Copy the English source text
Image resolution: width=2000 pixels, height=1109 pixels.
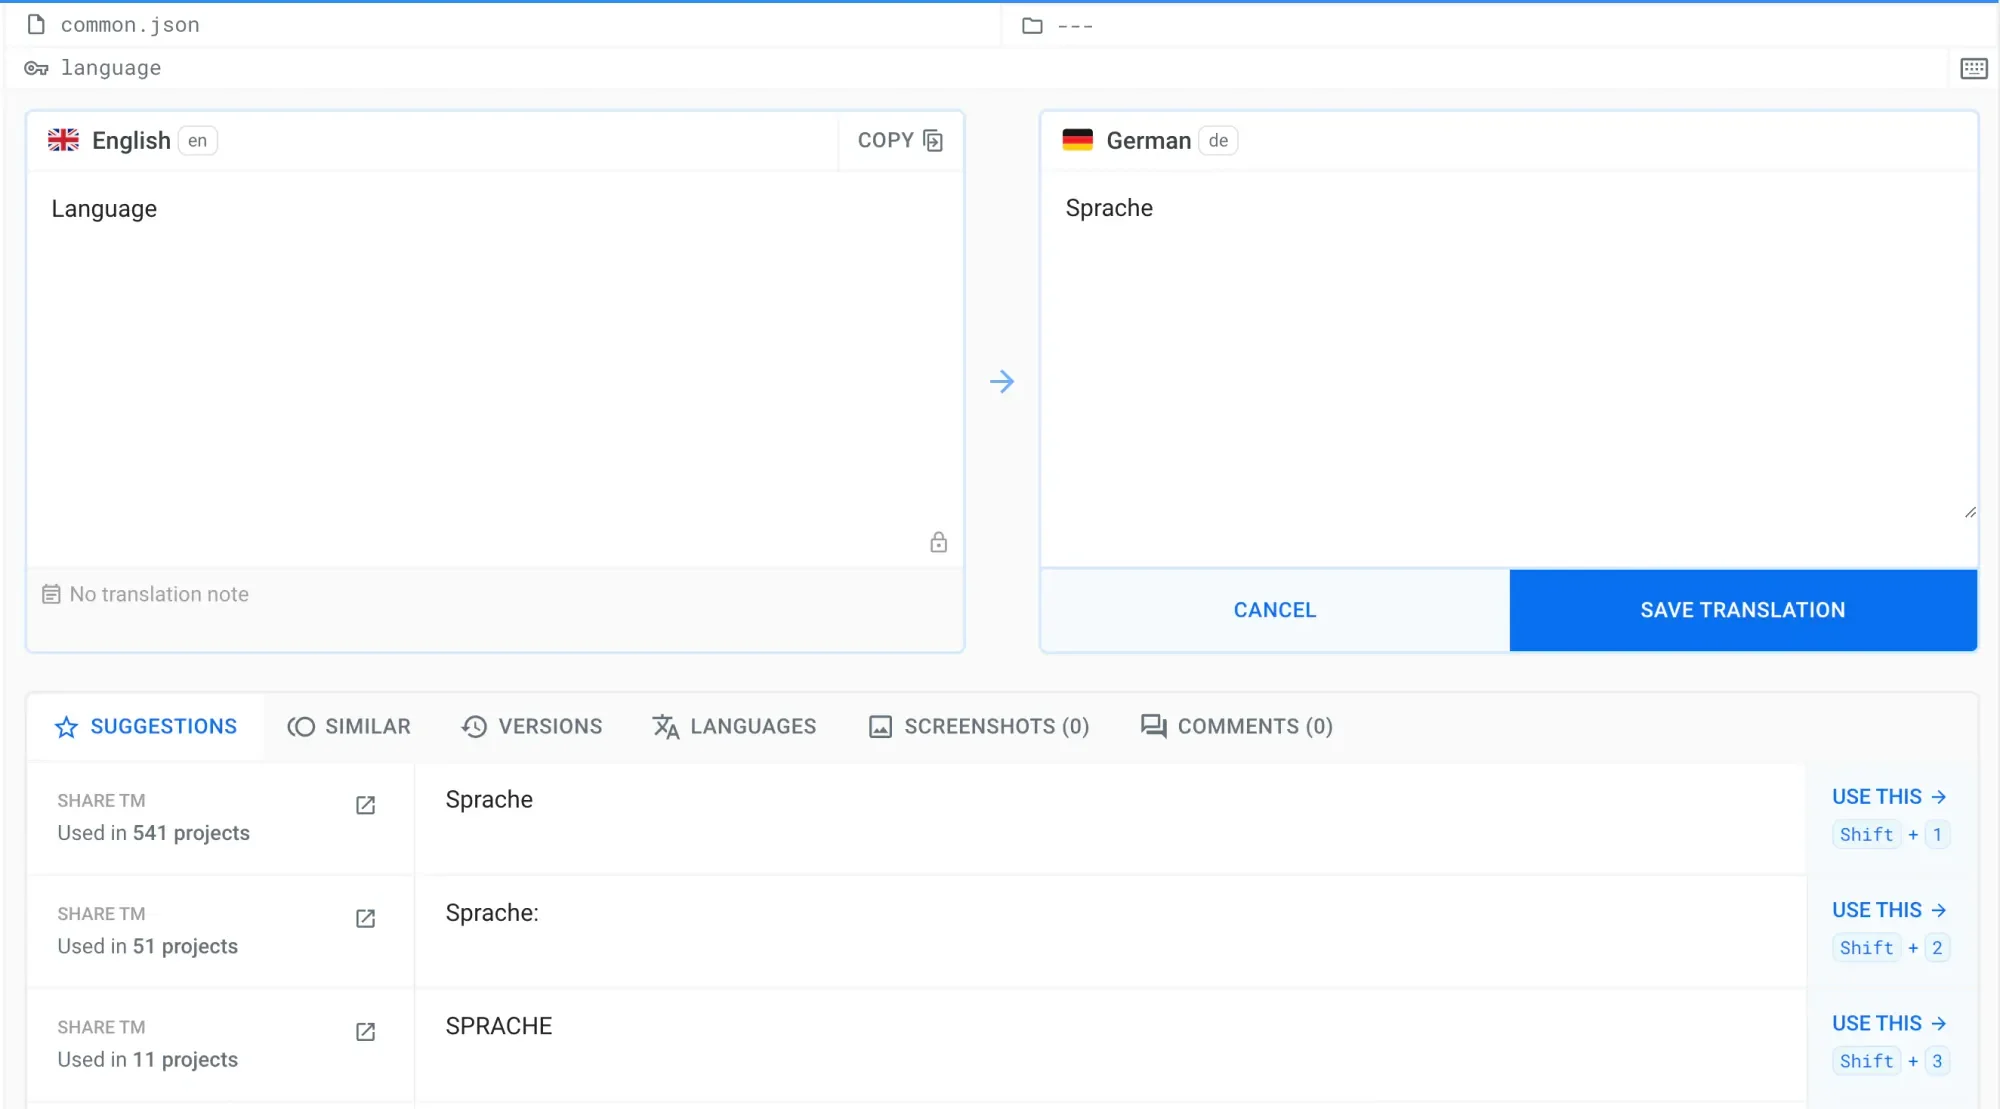tap(899, 141)
